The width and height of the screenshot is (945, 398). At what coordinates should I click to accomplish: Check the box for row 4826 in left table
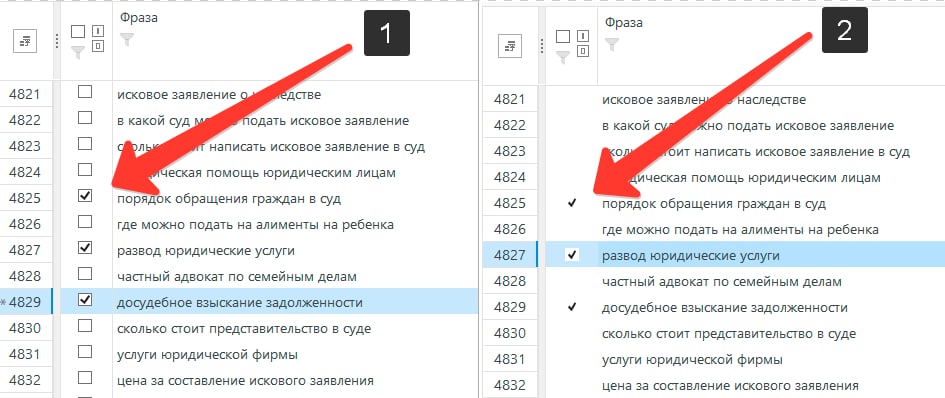coord(85,221)
